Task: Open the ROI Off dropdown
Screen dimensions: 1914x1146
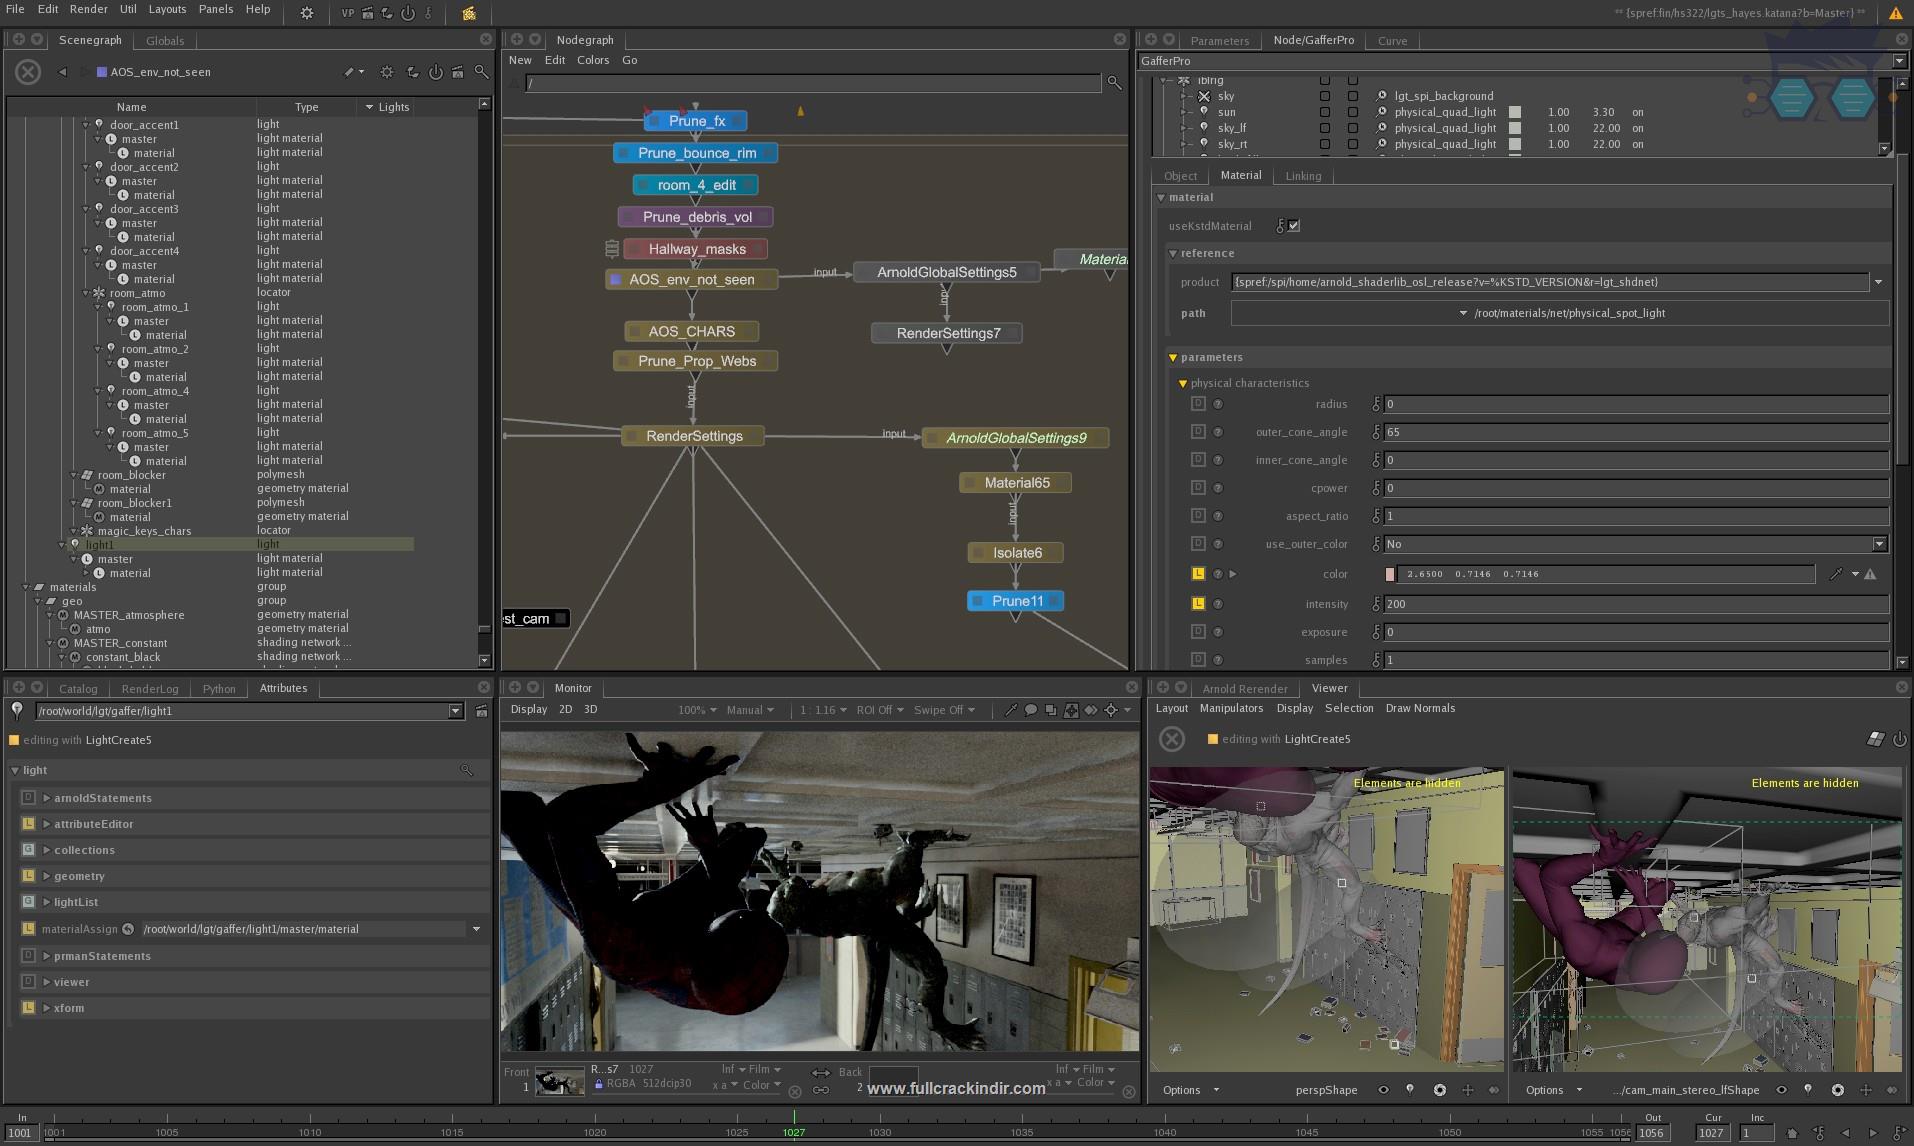Action: [880, 710]
